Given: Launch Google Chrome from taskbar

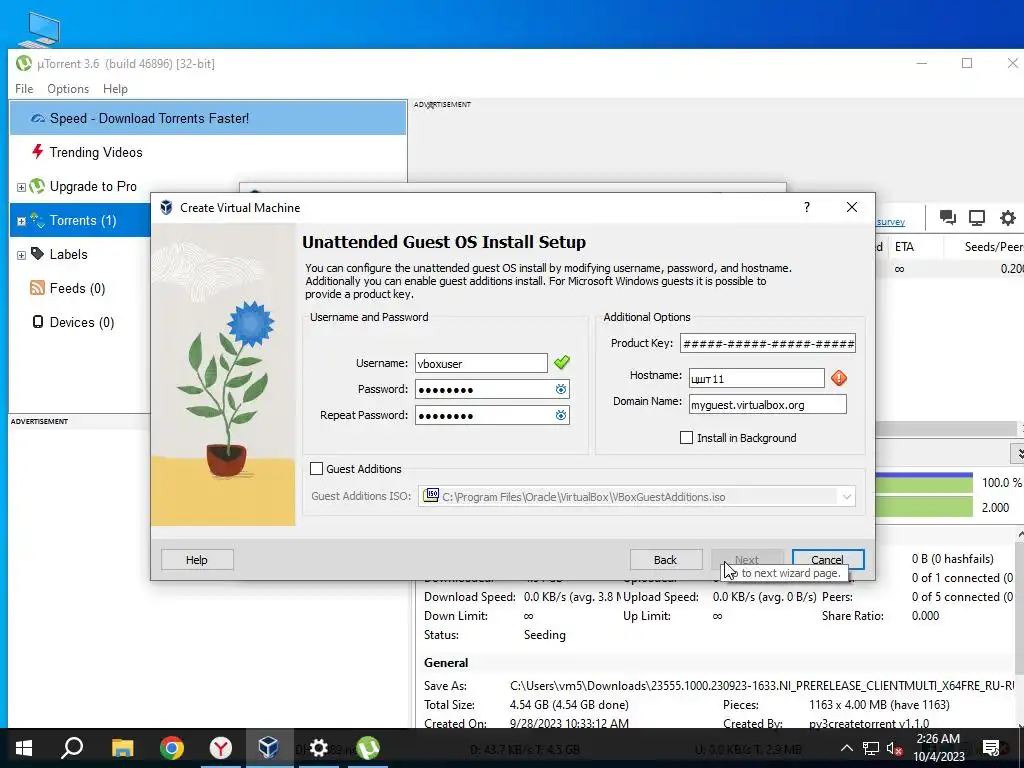Looking at the screenshot, I should tap(172, 748).
